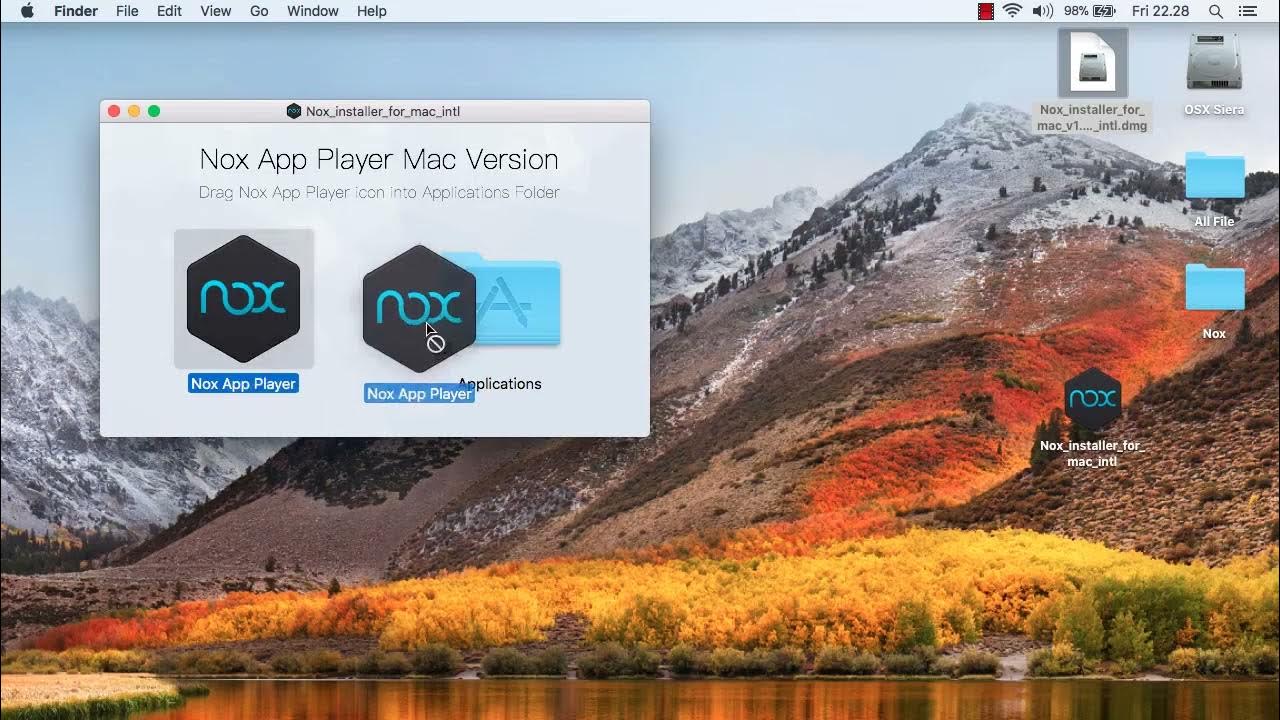Click the Nox icon in the installer title bar
The image size is (1280, 720).
(294, 111)
